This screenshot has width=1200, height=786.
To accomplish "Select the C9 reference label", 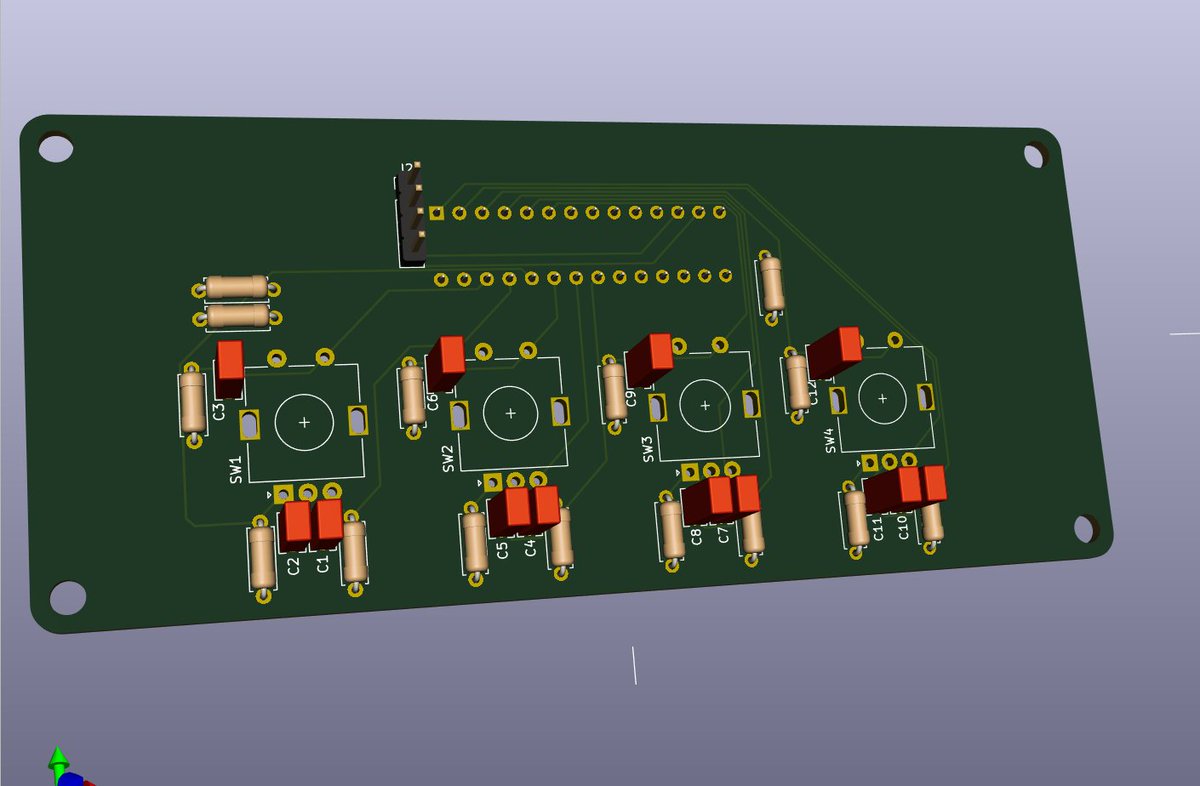I will (631, 397).
